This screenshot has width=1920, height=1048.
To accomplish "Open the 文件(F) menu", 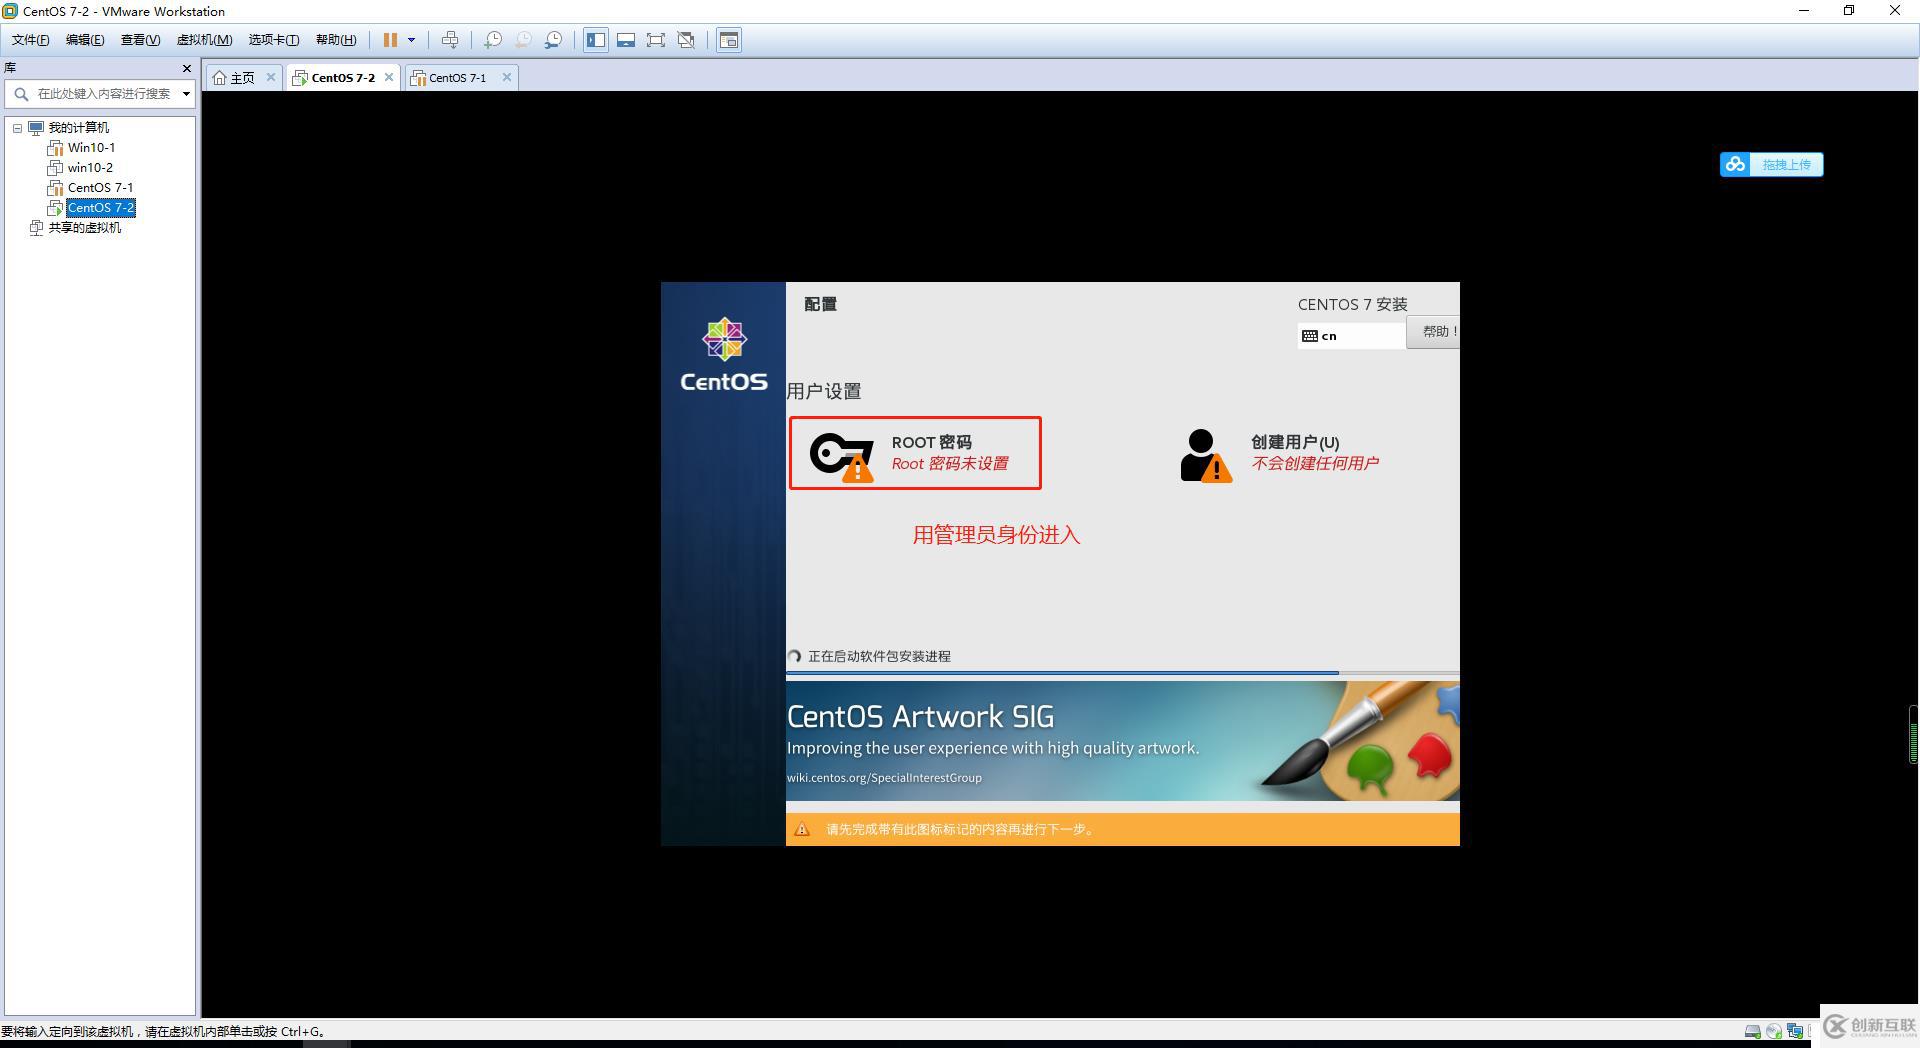I will 30,40.
